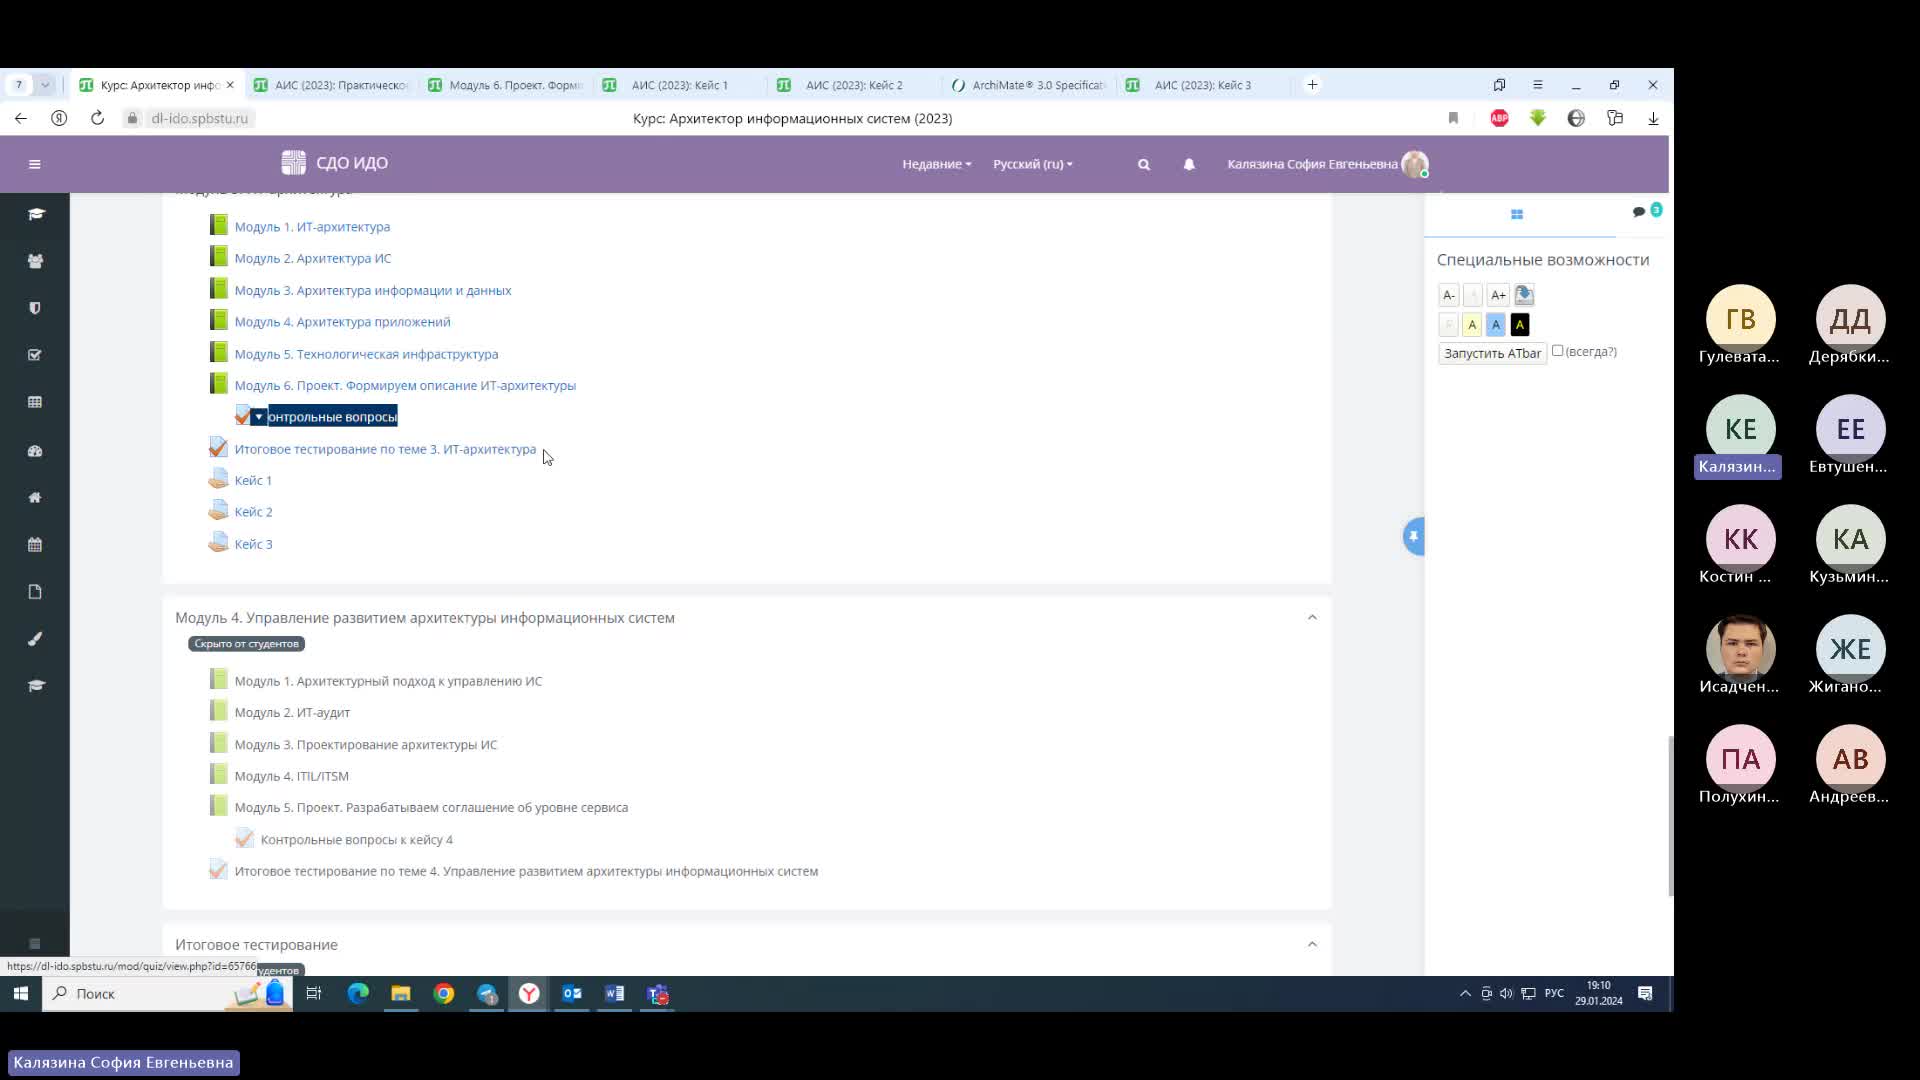Switch to АИС (2023): Практическое tab
The height and width of the screenshot is (1080, 1920).
pyautogui.click(x=332, y=85)
